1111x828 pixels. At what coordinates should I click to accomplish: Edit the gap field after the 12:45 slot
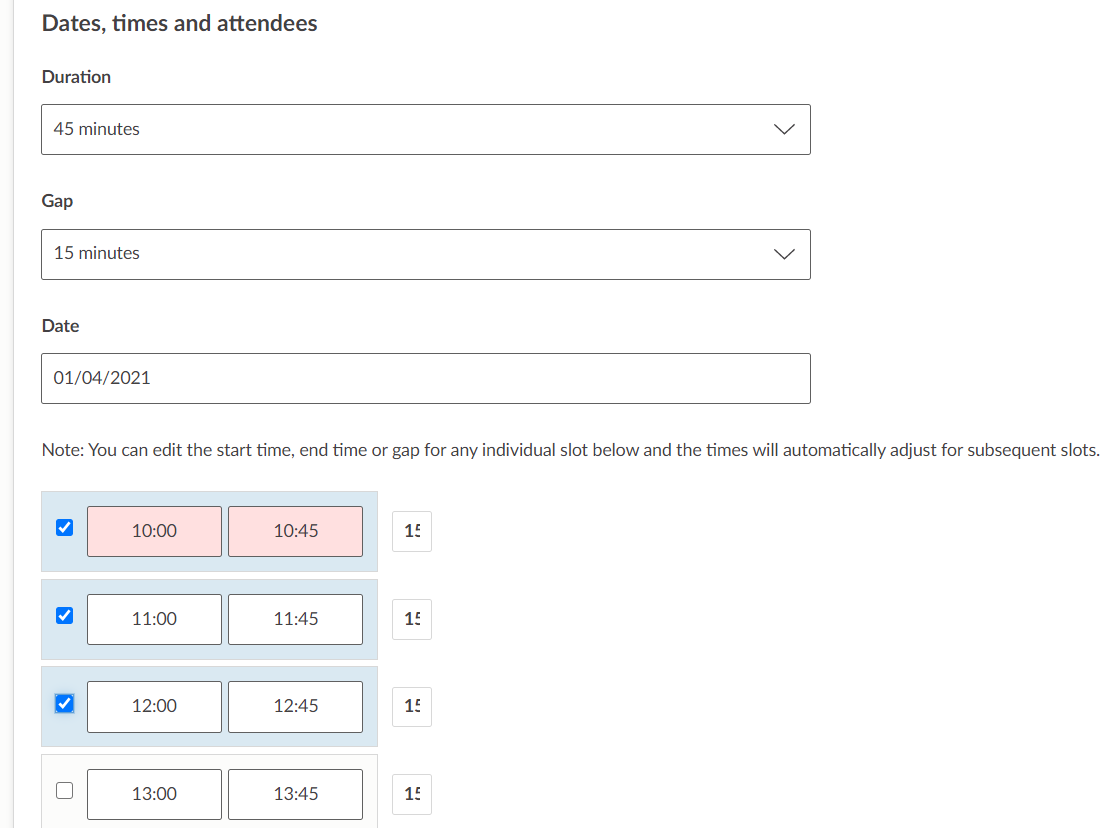coord(412,706)
